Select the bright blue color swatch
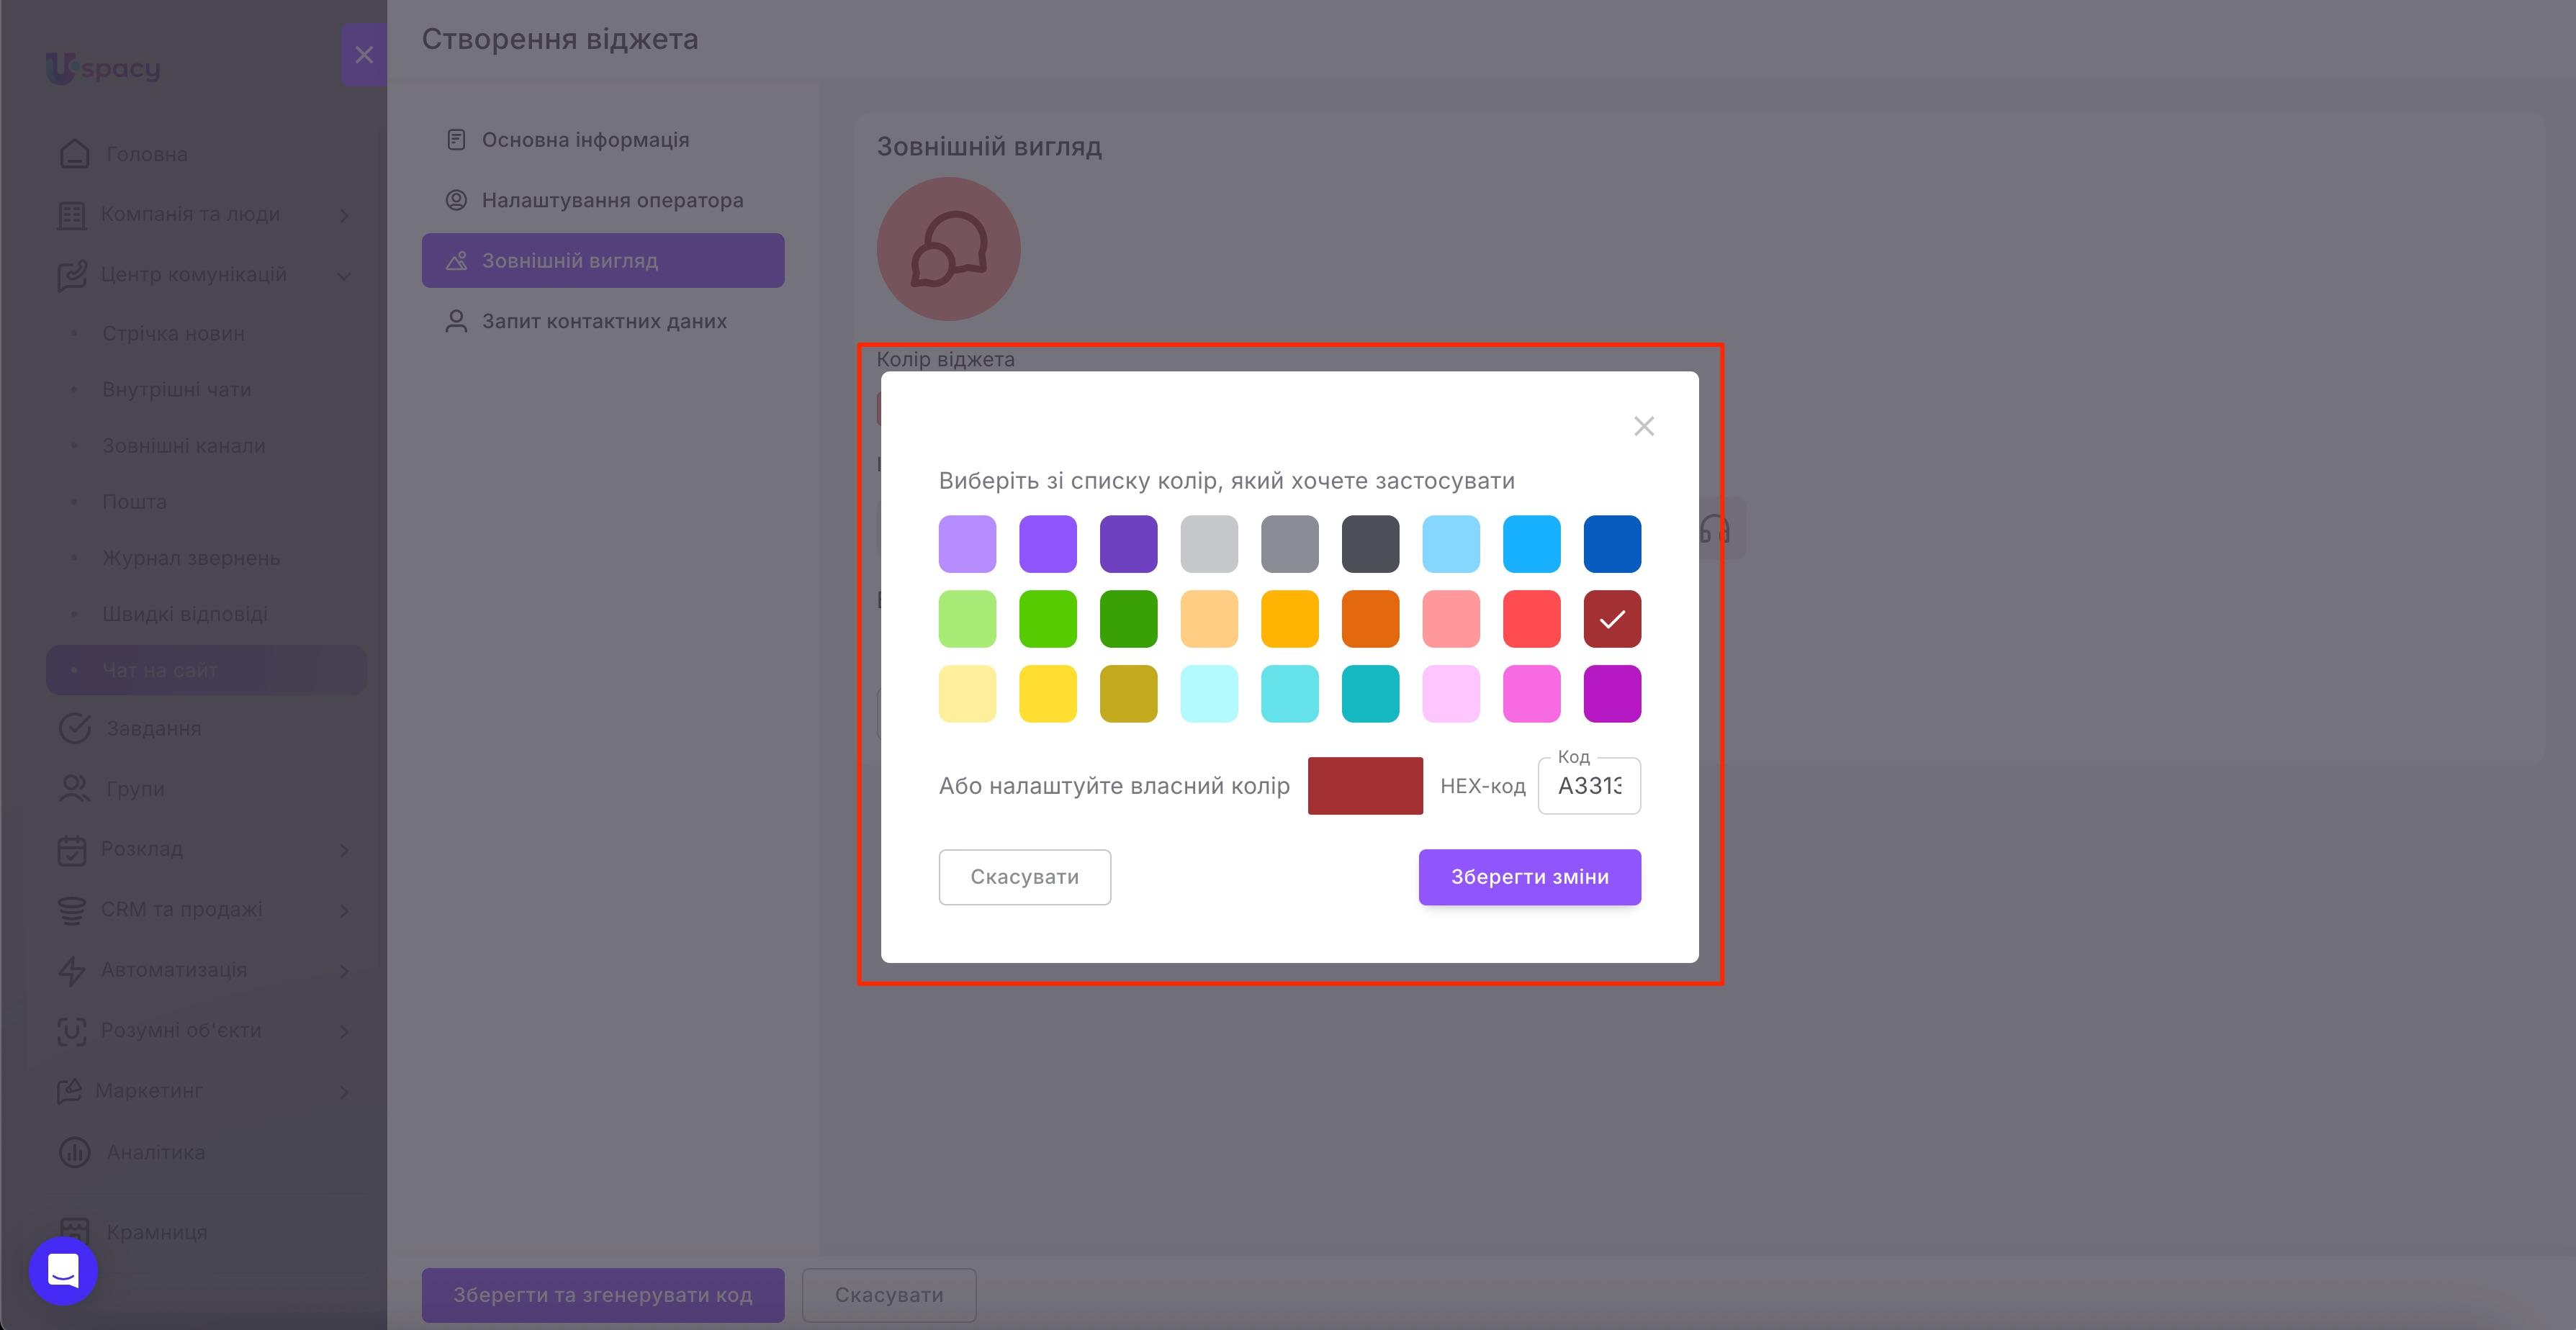This screenshot has width=2576, height=1330. pyautogui.click(x=1532, y=544)
